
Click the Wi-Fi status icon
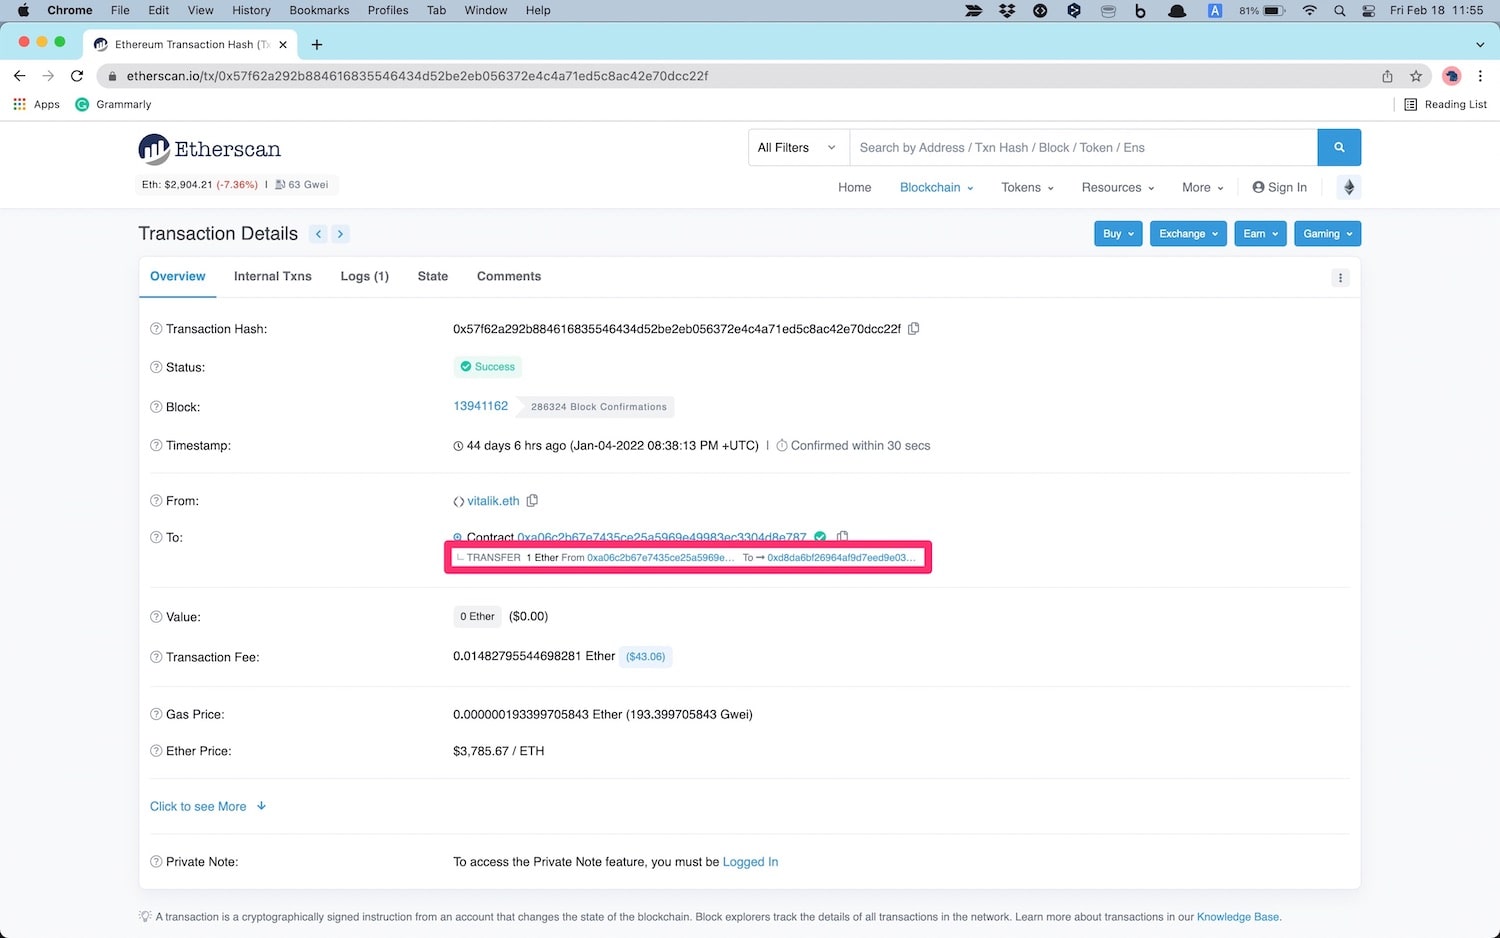click(x=1309, y=10)
